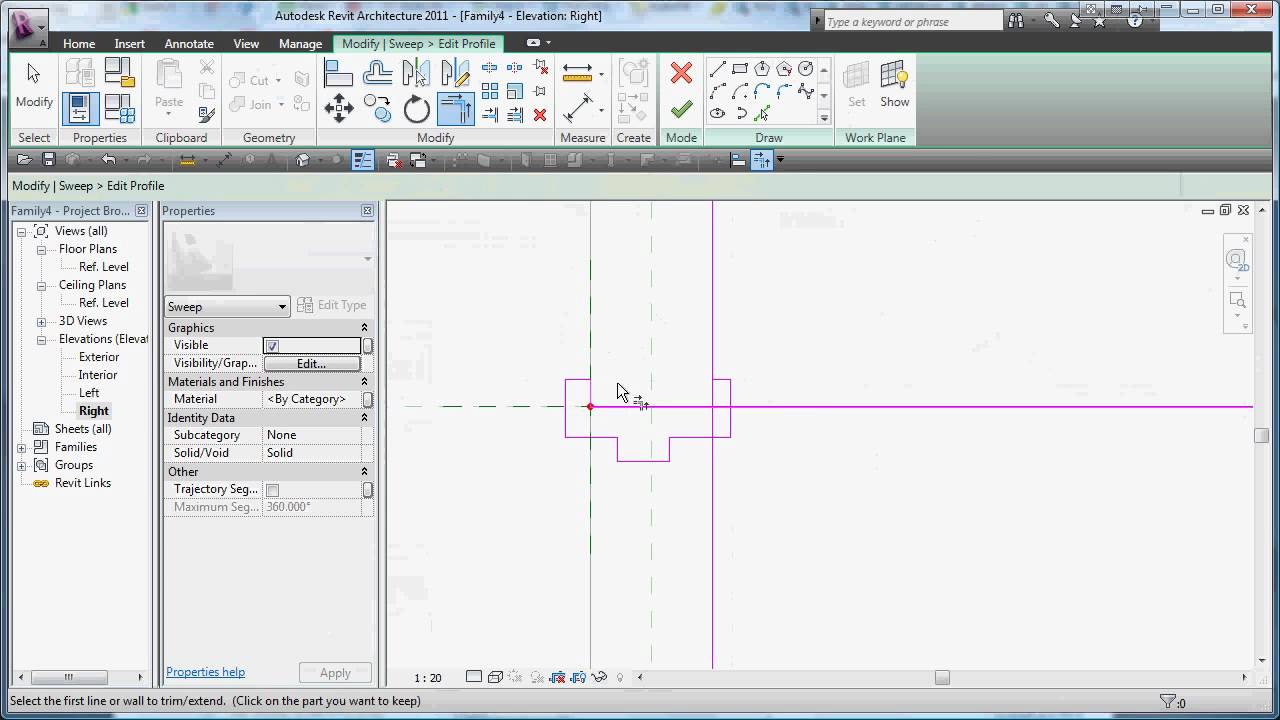Toggle the Properties palette ribbon button

81,108
